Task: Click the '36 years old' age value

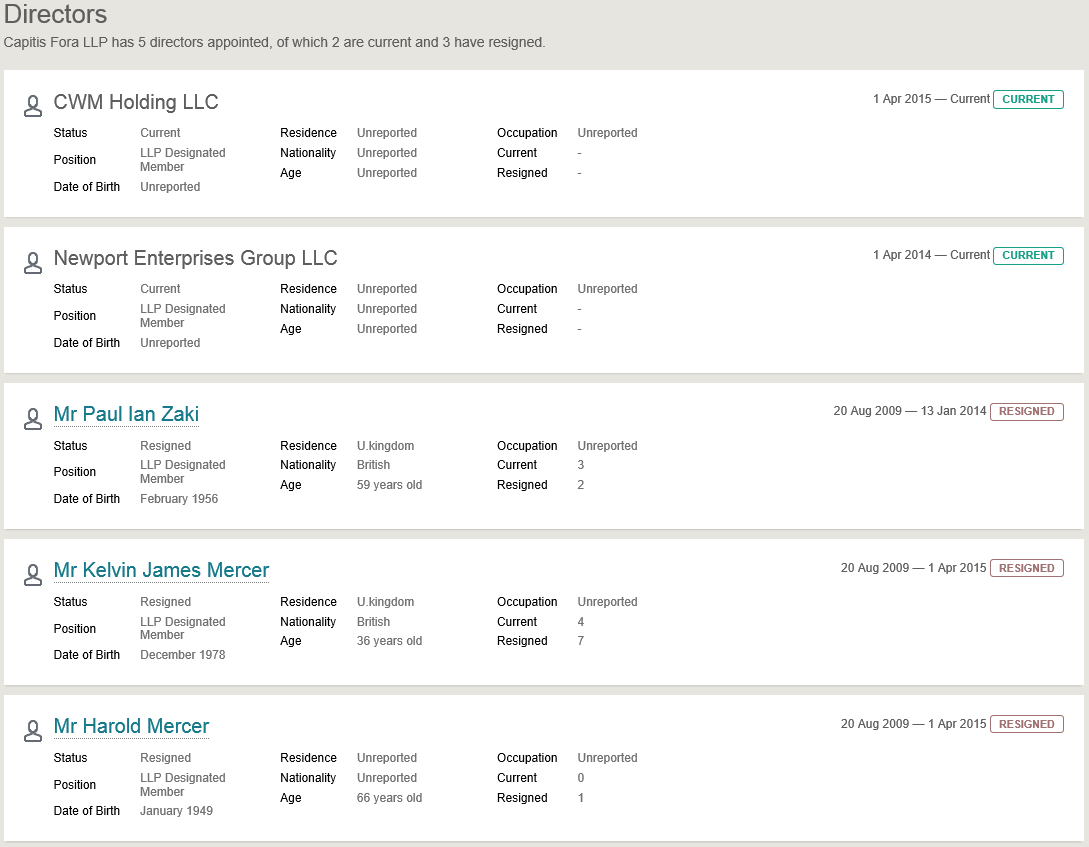Action: click(390, 641)
